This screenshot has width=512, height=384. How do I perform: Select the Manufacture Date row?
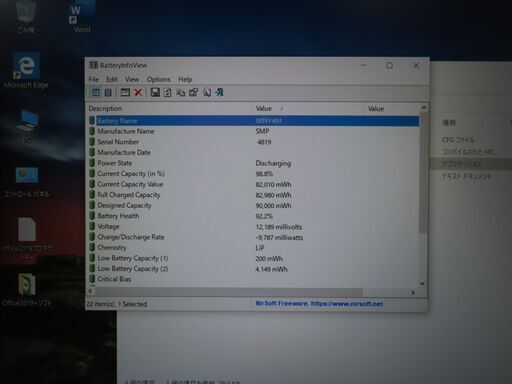[254, 153]
